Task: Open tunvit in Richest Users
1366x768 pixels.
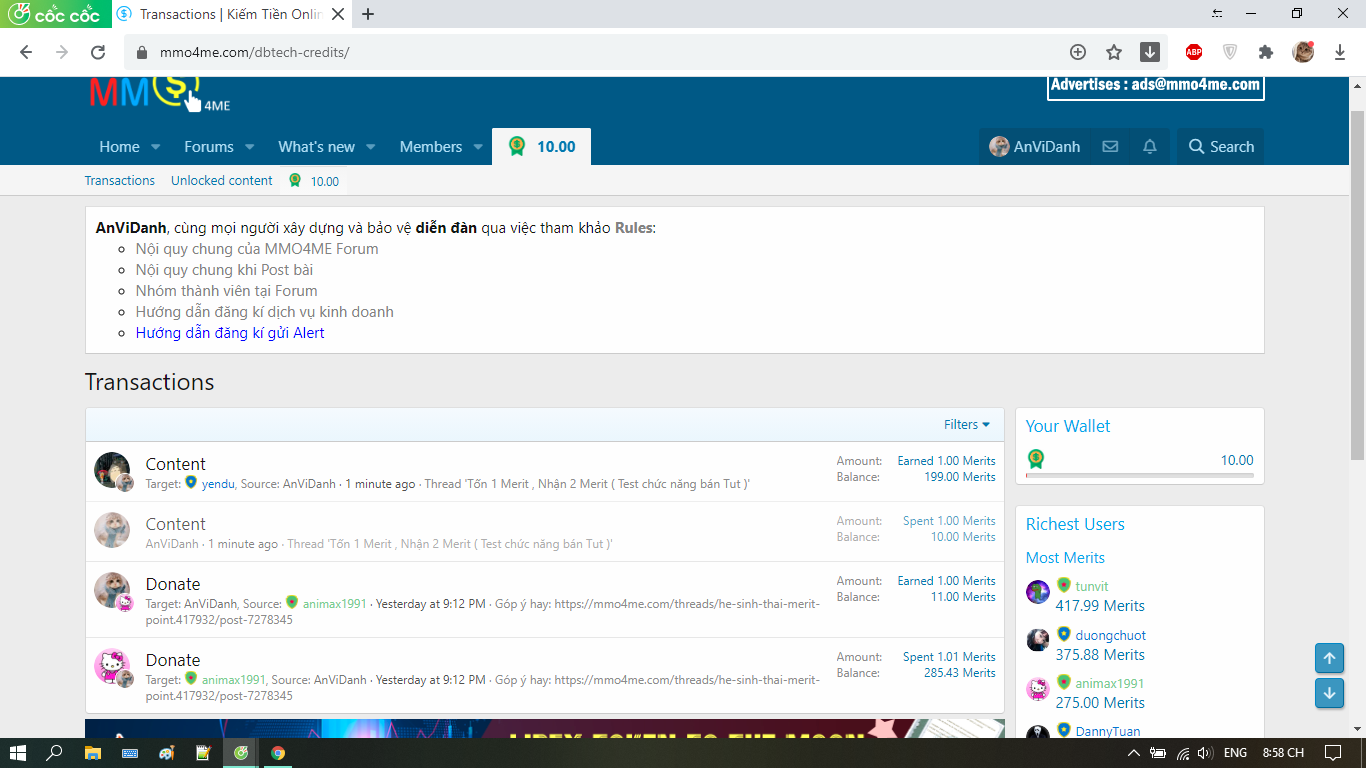Action: click(x=1092, y=586)
